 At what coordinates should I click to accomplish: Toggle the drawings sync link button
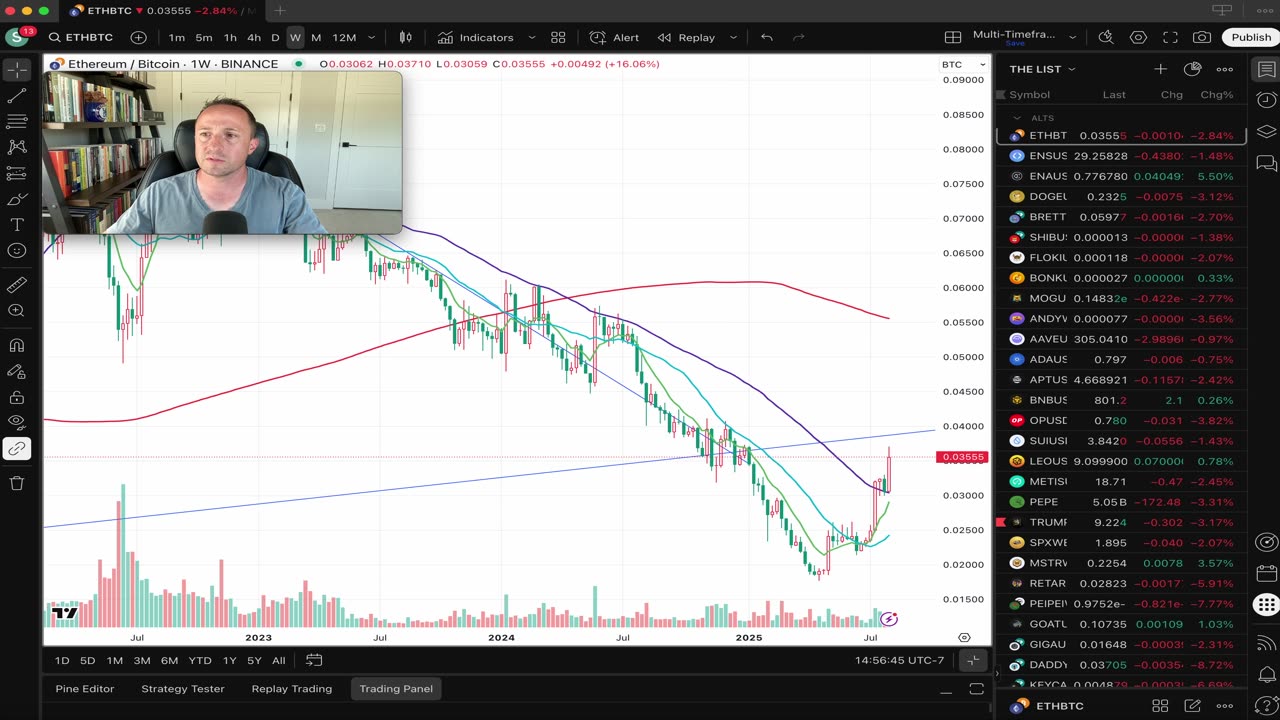(x=17, y=449)
